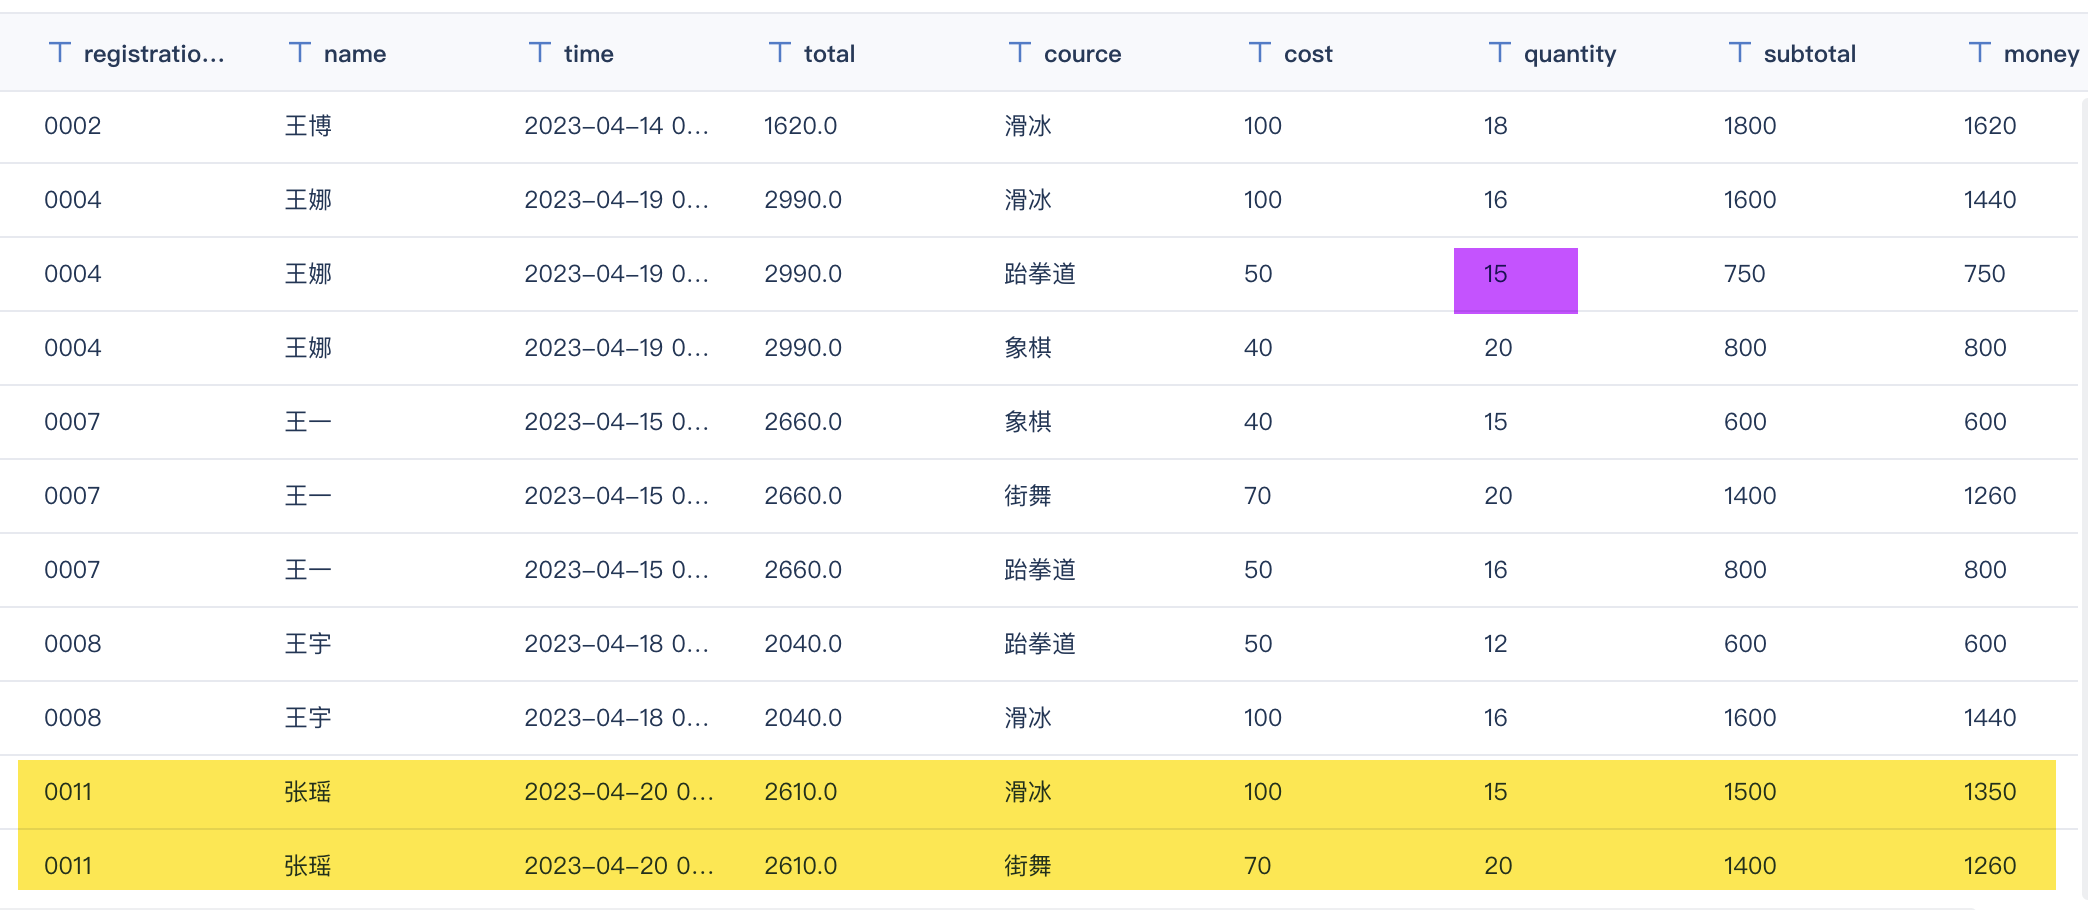The height and width of the screenshot is (910, 2088).
Task: Click the quantity column header label
Action: [1569, 54]
